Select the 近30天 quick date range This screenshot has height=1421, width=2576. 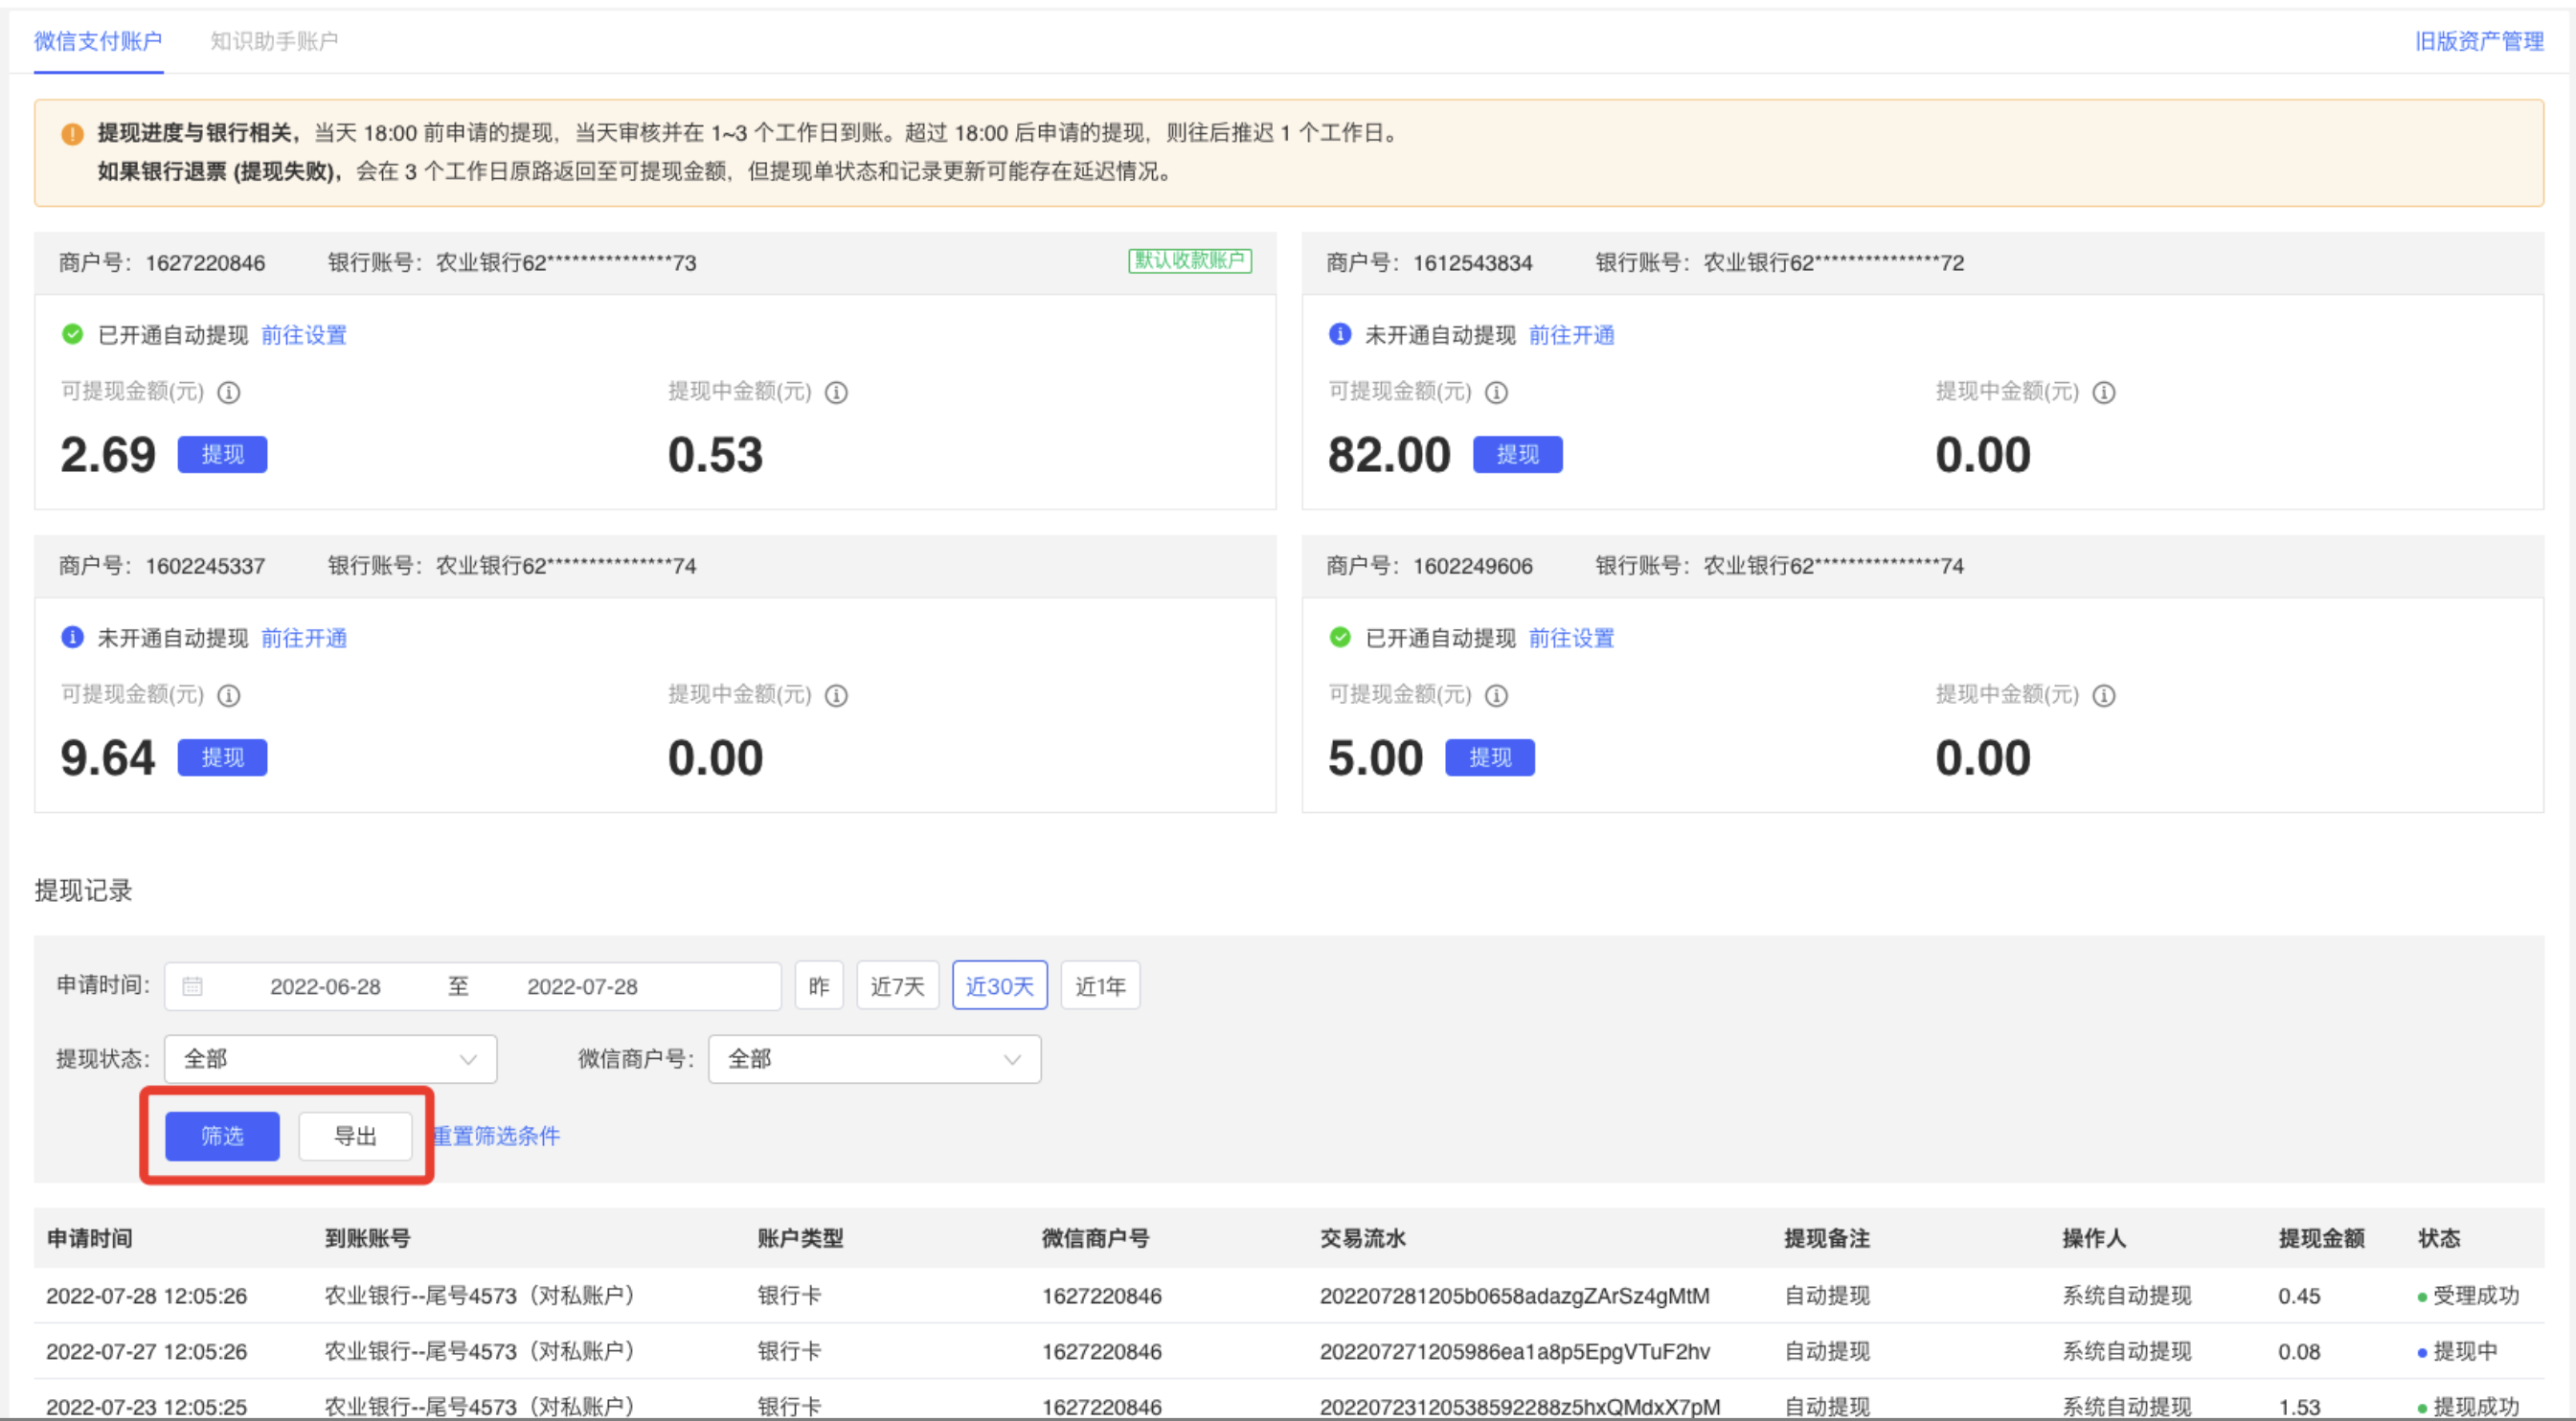(x=999, y=986)
